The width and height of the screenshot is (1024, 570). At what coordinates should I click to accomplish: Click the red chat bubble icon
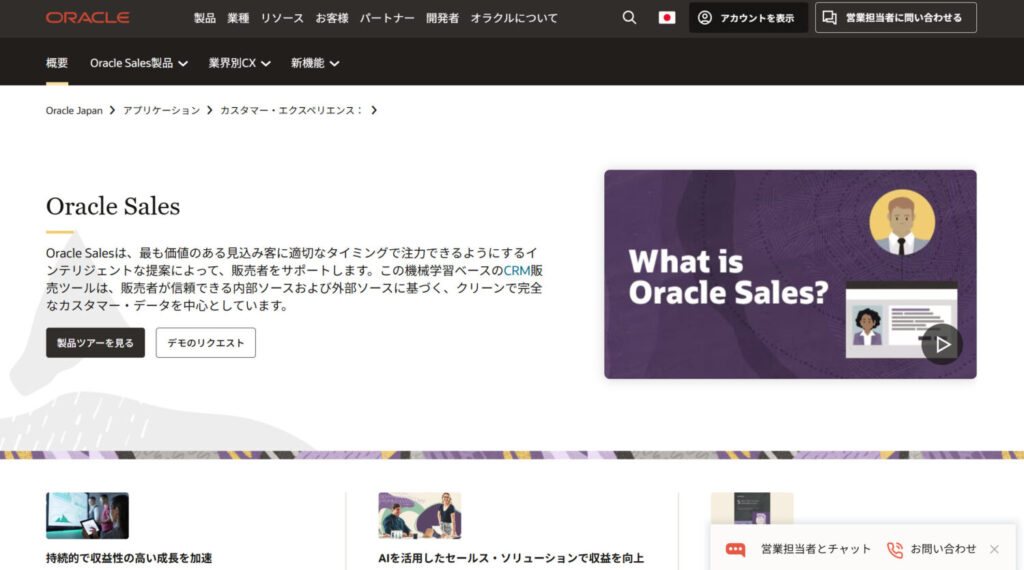735,549
